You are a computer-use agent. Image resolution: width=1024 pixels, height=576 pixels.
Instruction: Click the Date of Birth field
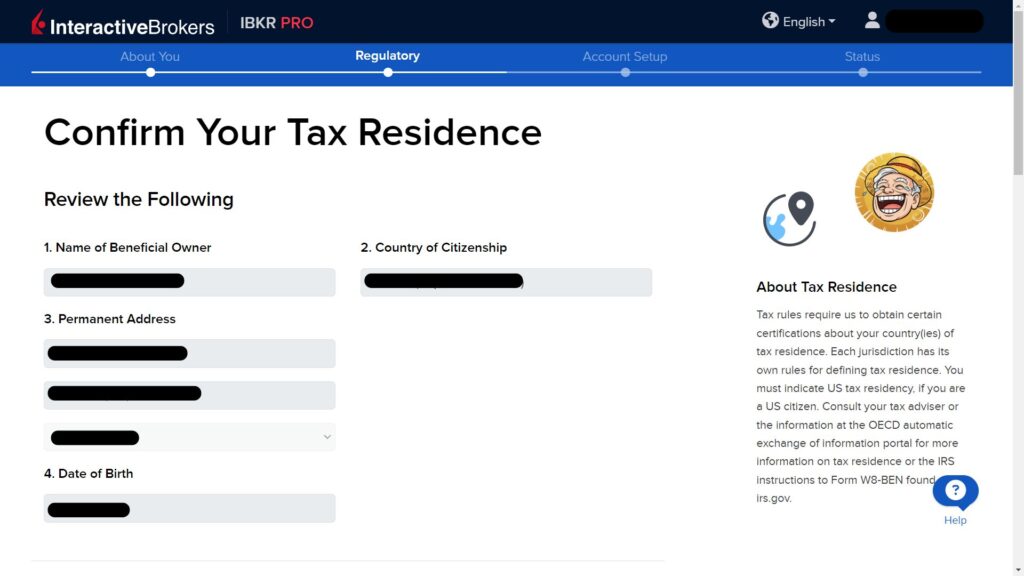tap(189, 508)
